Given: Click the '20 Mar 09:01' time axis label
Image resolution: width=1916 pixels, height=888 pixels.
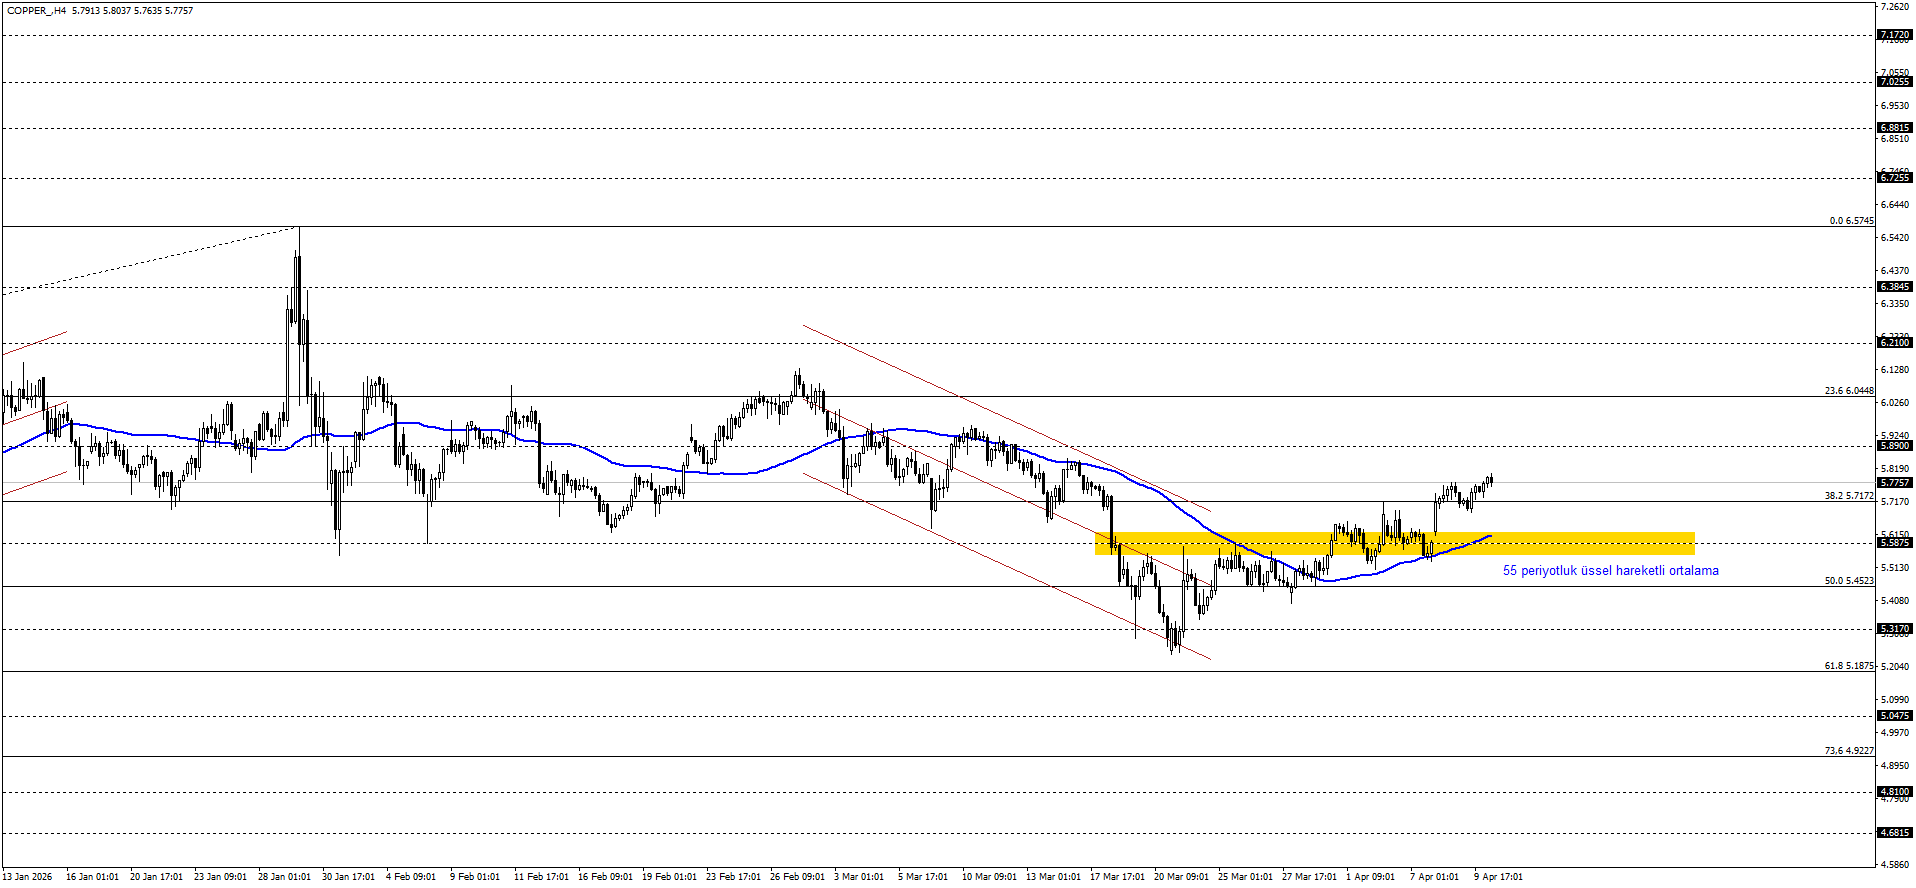Looking at the screenshot, I should coord(1181,877).
